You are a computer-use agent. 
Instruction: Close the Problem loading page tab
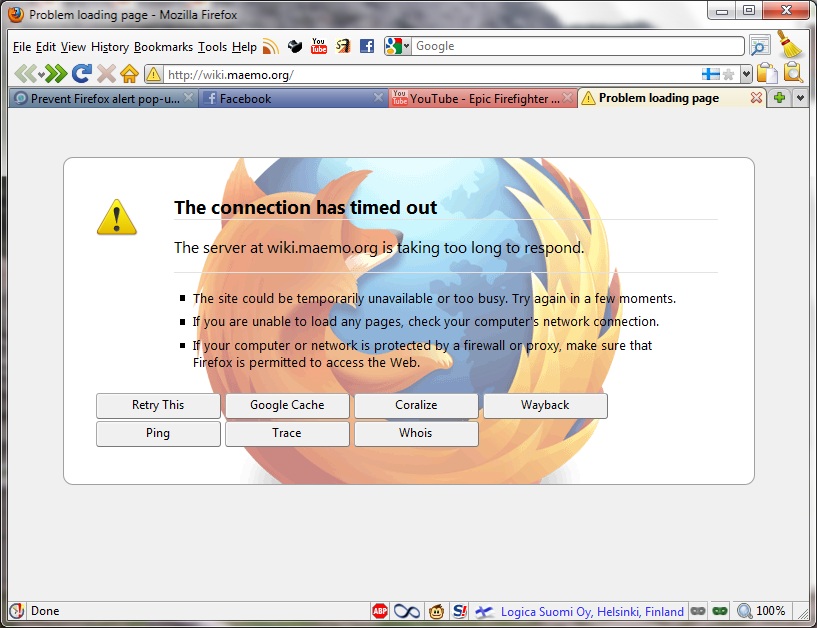[x=756, y=97]
